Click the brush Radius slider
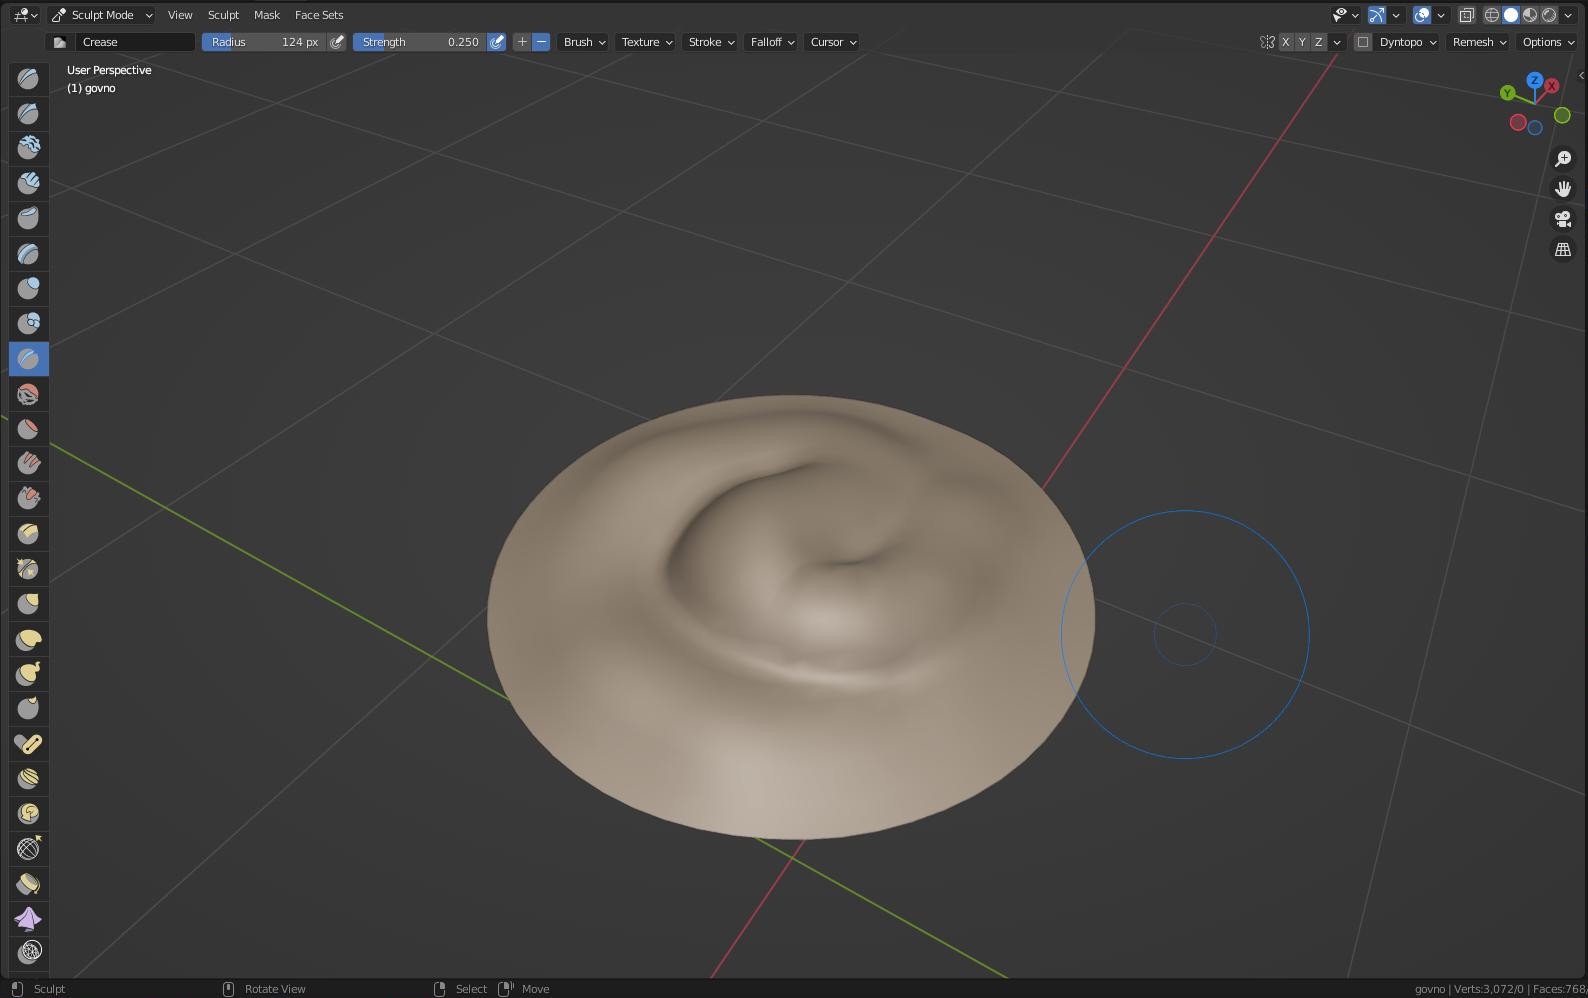 (264, 42)
